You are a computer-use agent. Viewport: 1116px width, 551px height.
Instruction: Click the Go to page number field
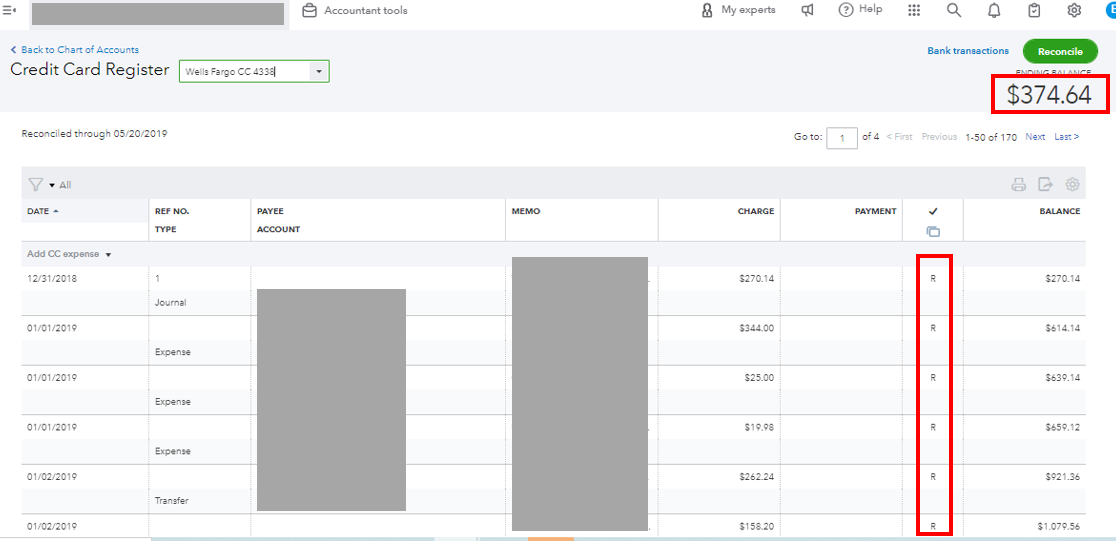point(842,137)
